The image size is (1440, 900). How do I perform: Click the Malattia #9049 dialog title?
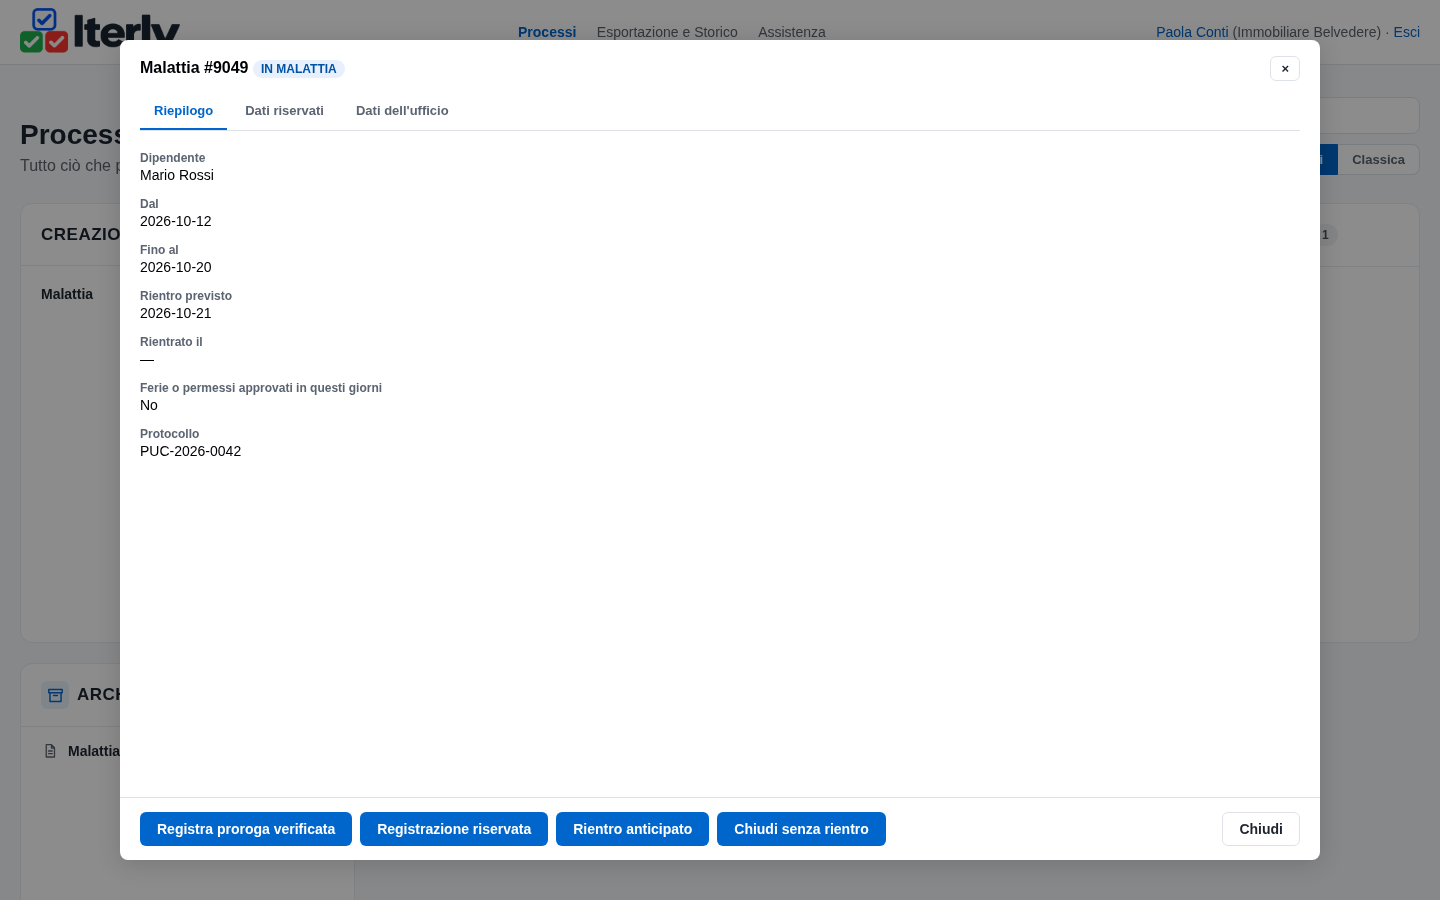pos(194,68)
